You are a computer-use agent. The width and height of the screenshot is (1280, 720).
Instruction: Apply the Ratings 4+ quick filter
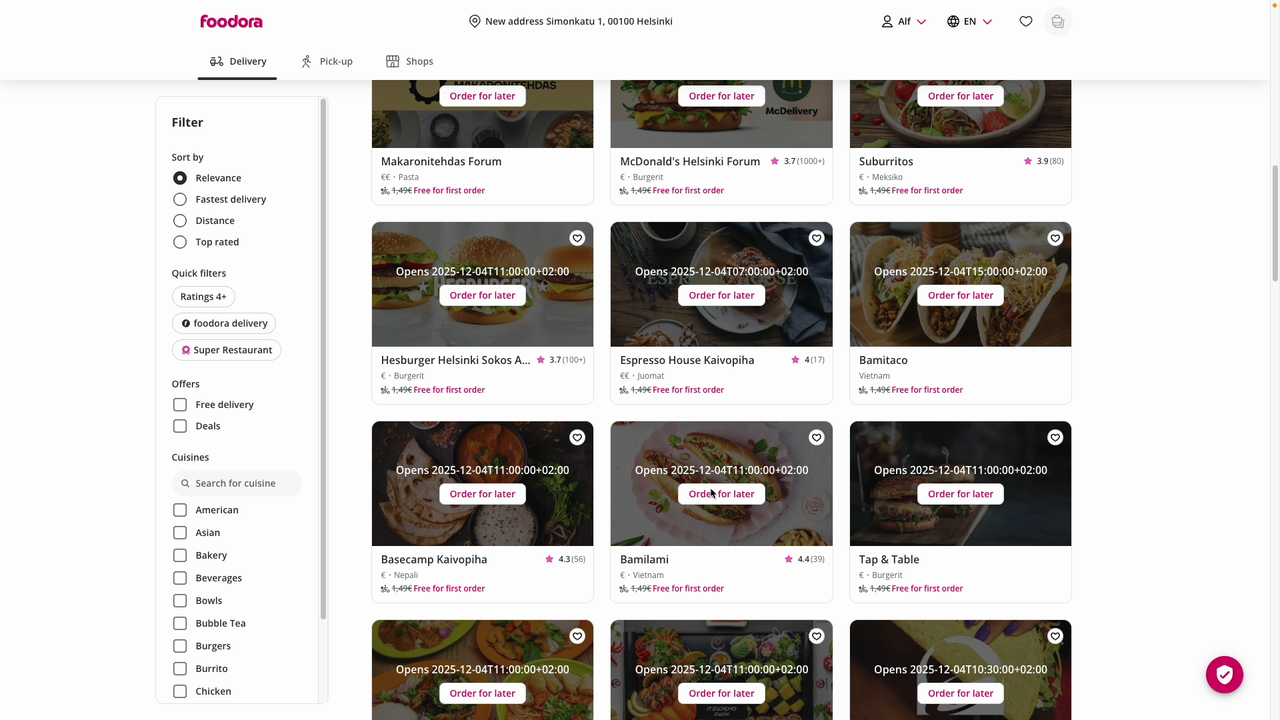click(x=203, y=297)
